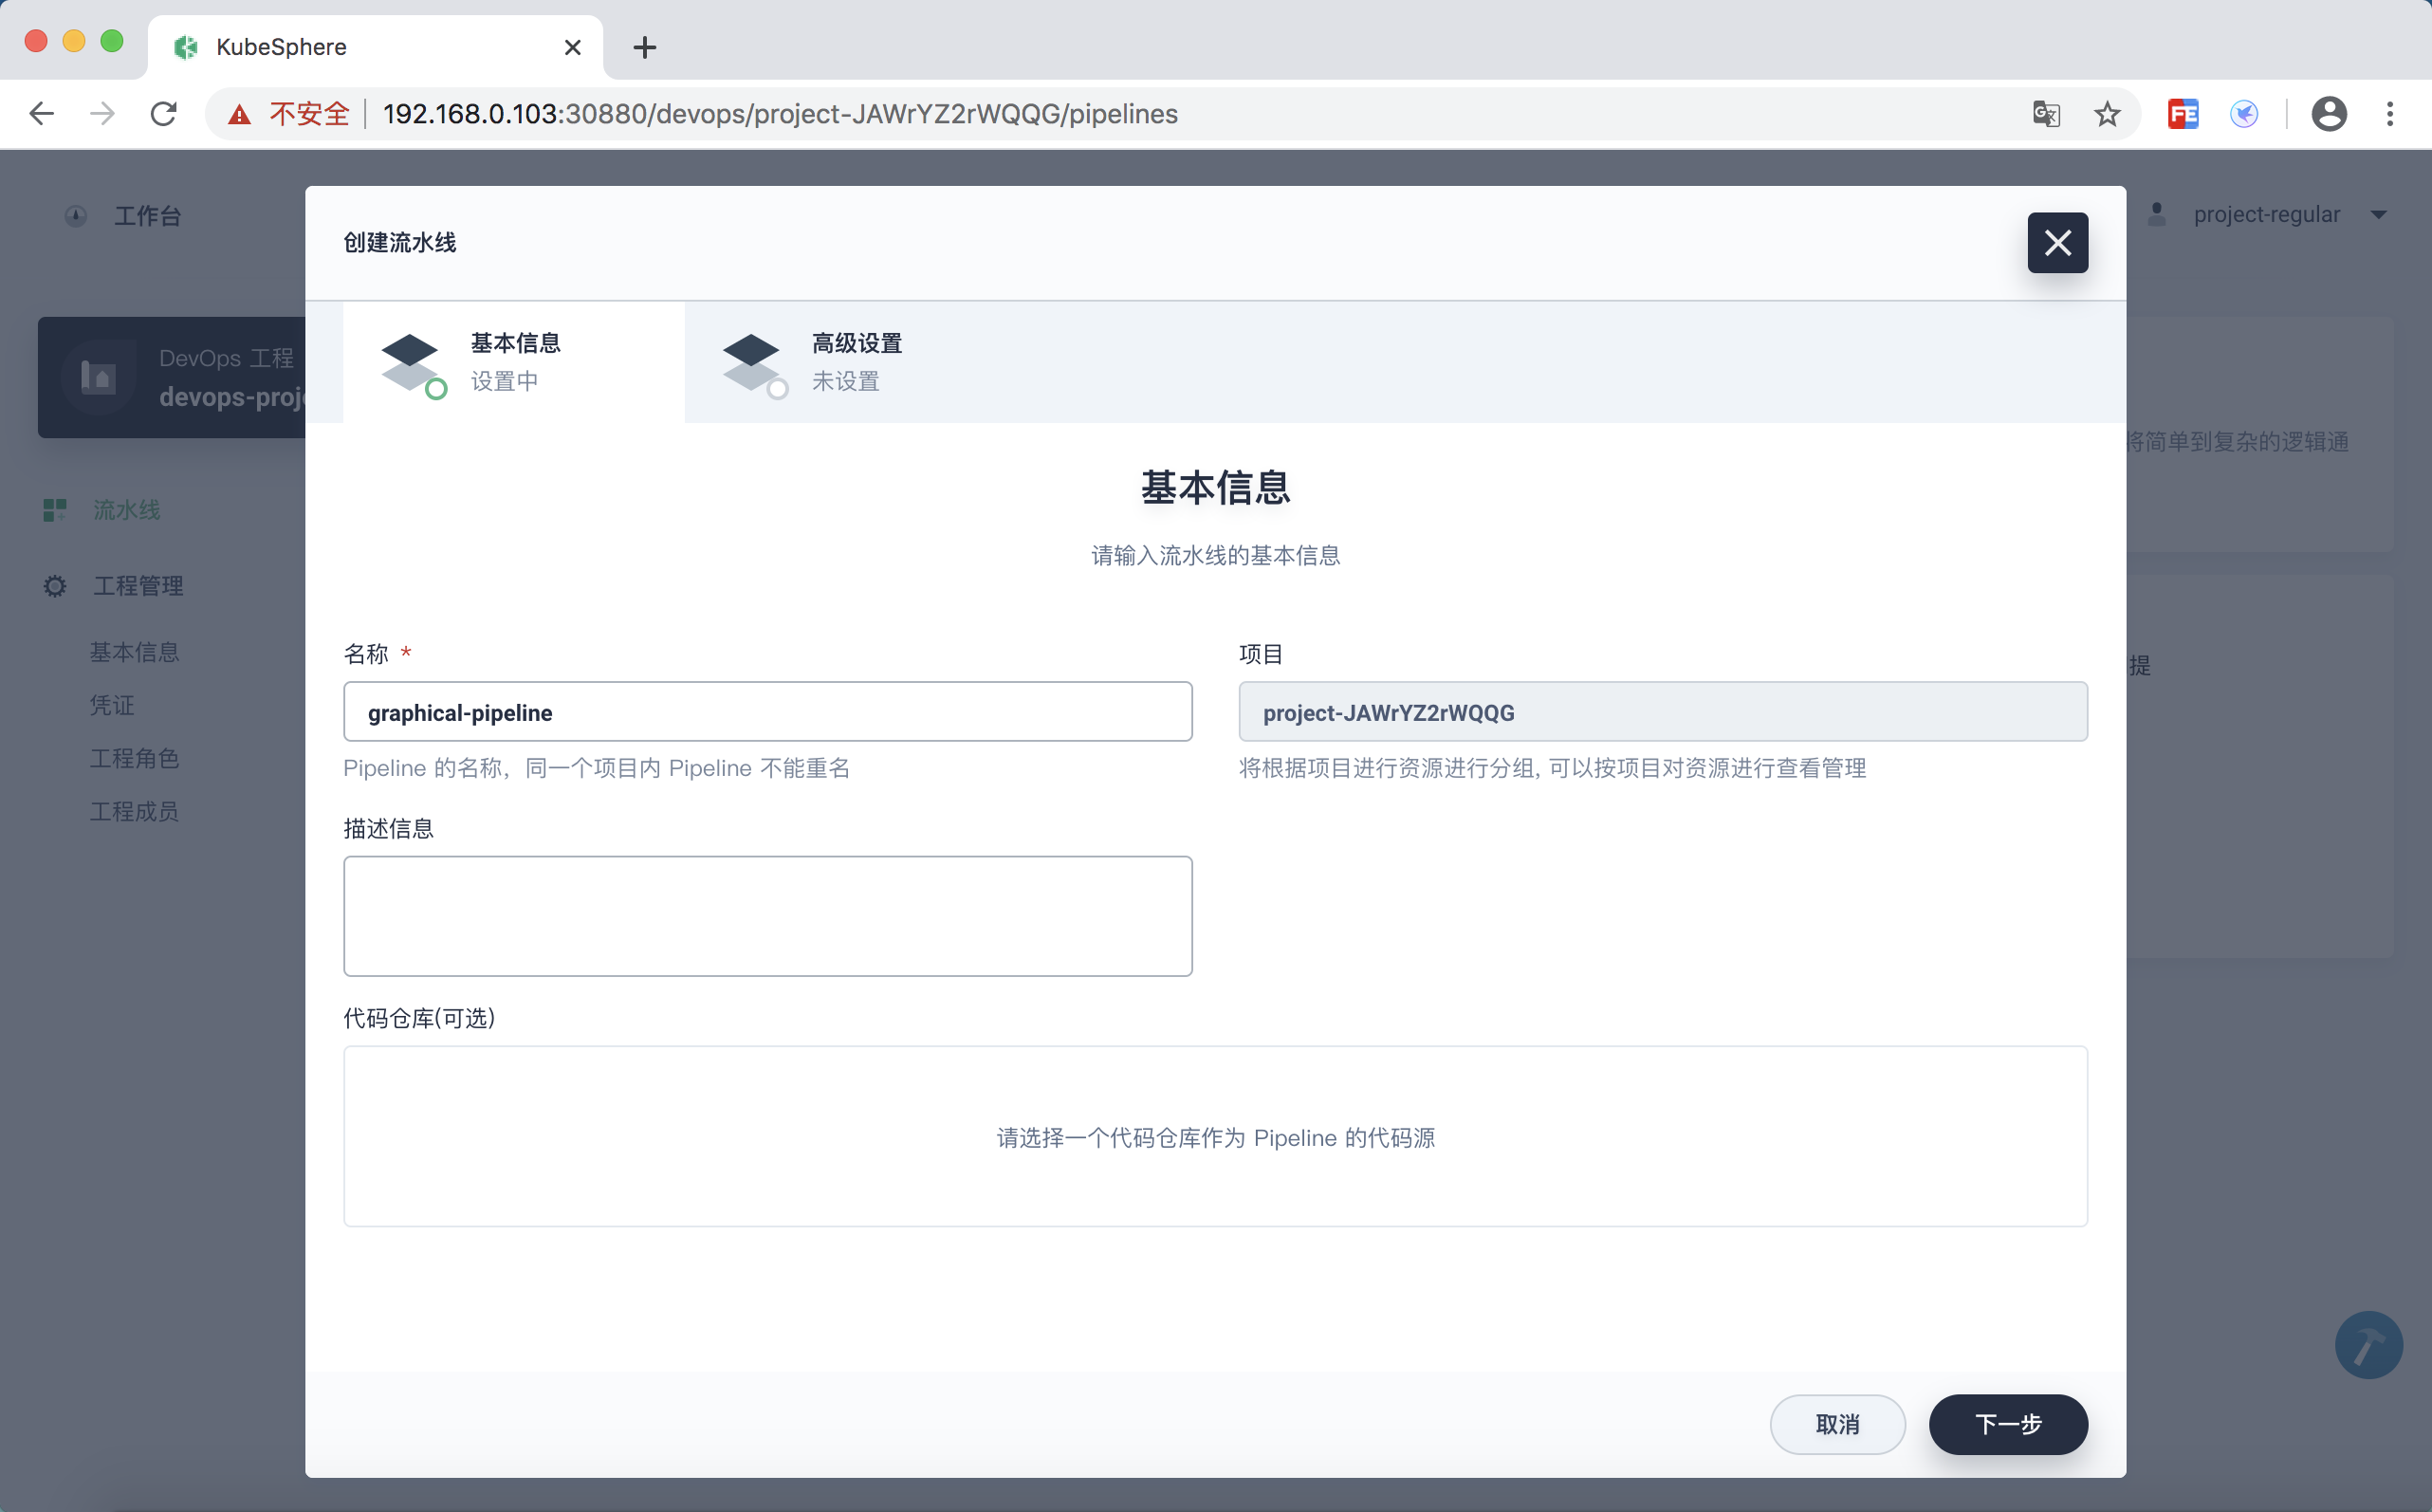Click the red FE browser extension icon
Screen dimensions: 2432x1512
point(2182,114)
